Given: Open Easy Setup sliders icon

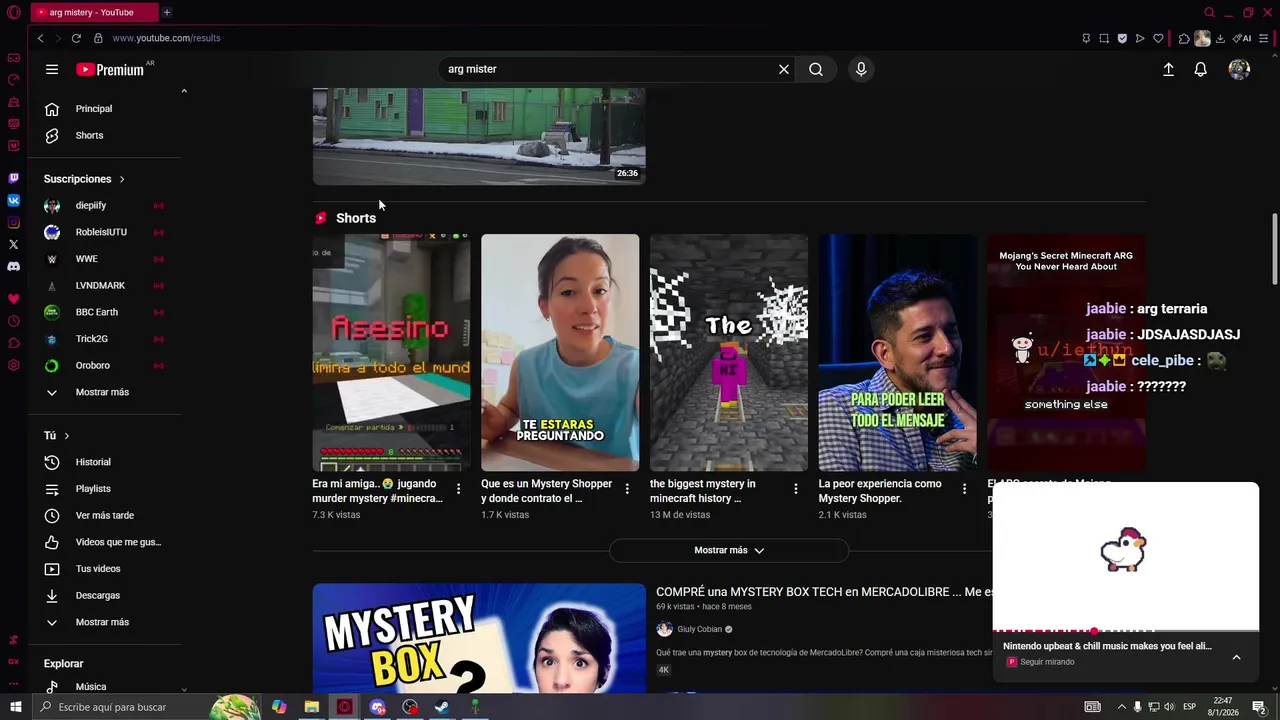Looking at the screenshot, I should (x=1264, y=38).
